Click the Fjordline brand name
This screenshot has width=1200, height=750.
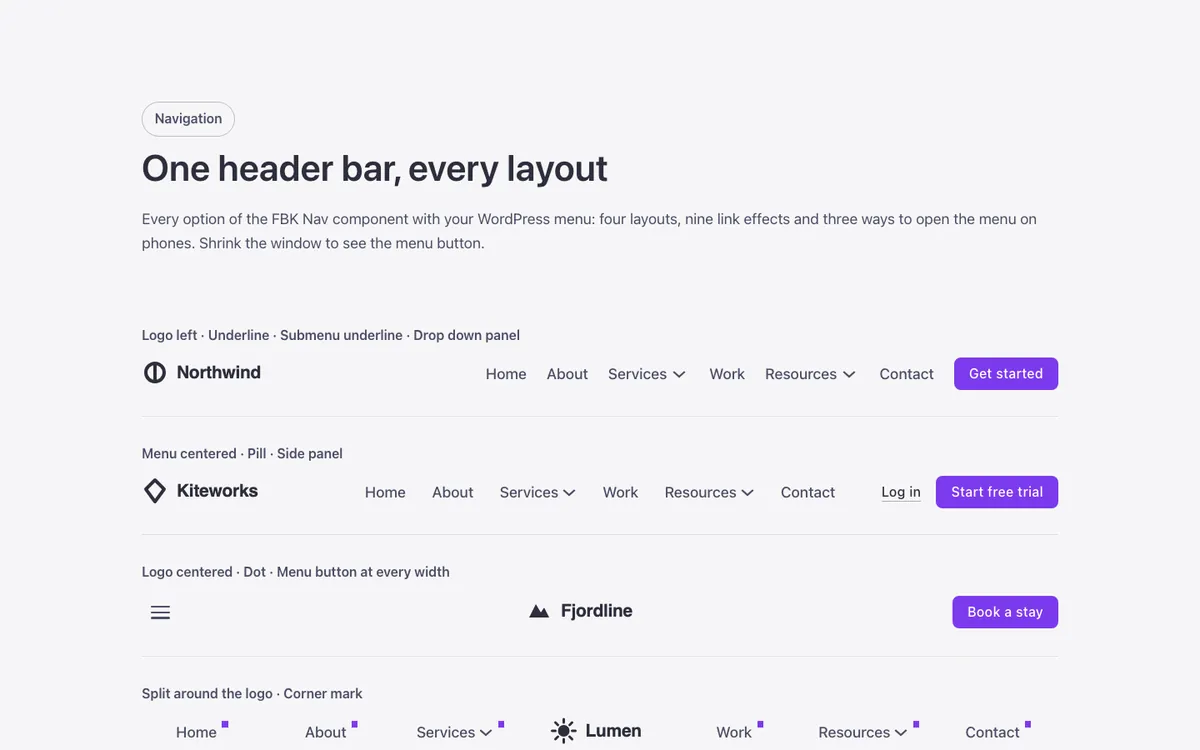597,611
